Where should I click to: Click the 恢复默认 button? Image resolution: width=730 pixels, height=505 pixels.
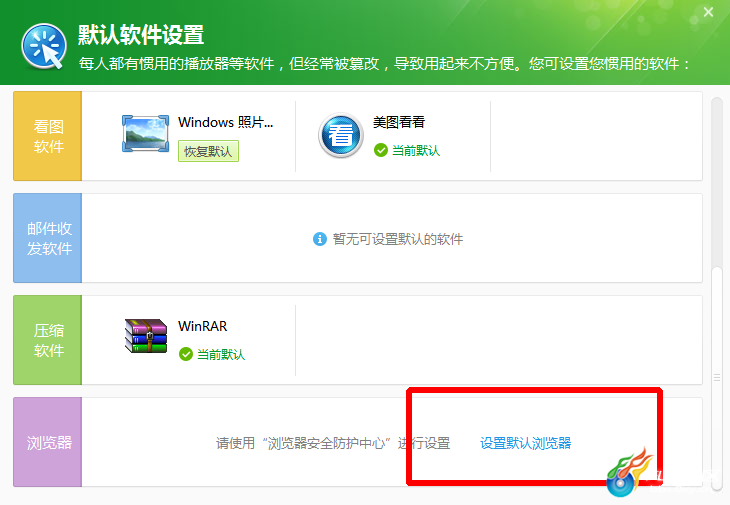[208, 151]
